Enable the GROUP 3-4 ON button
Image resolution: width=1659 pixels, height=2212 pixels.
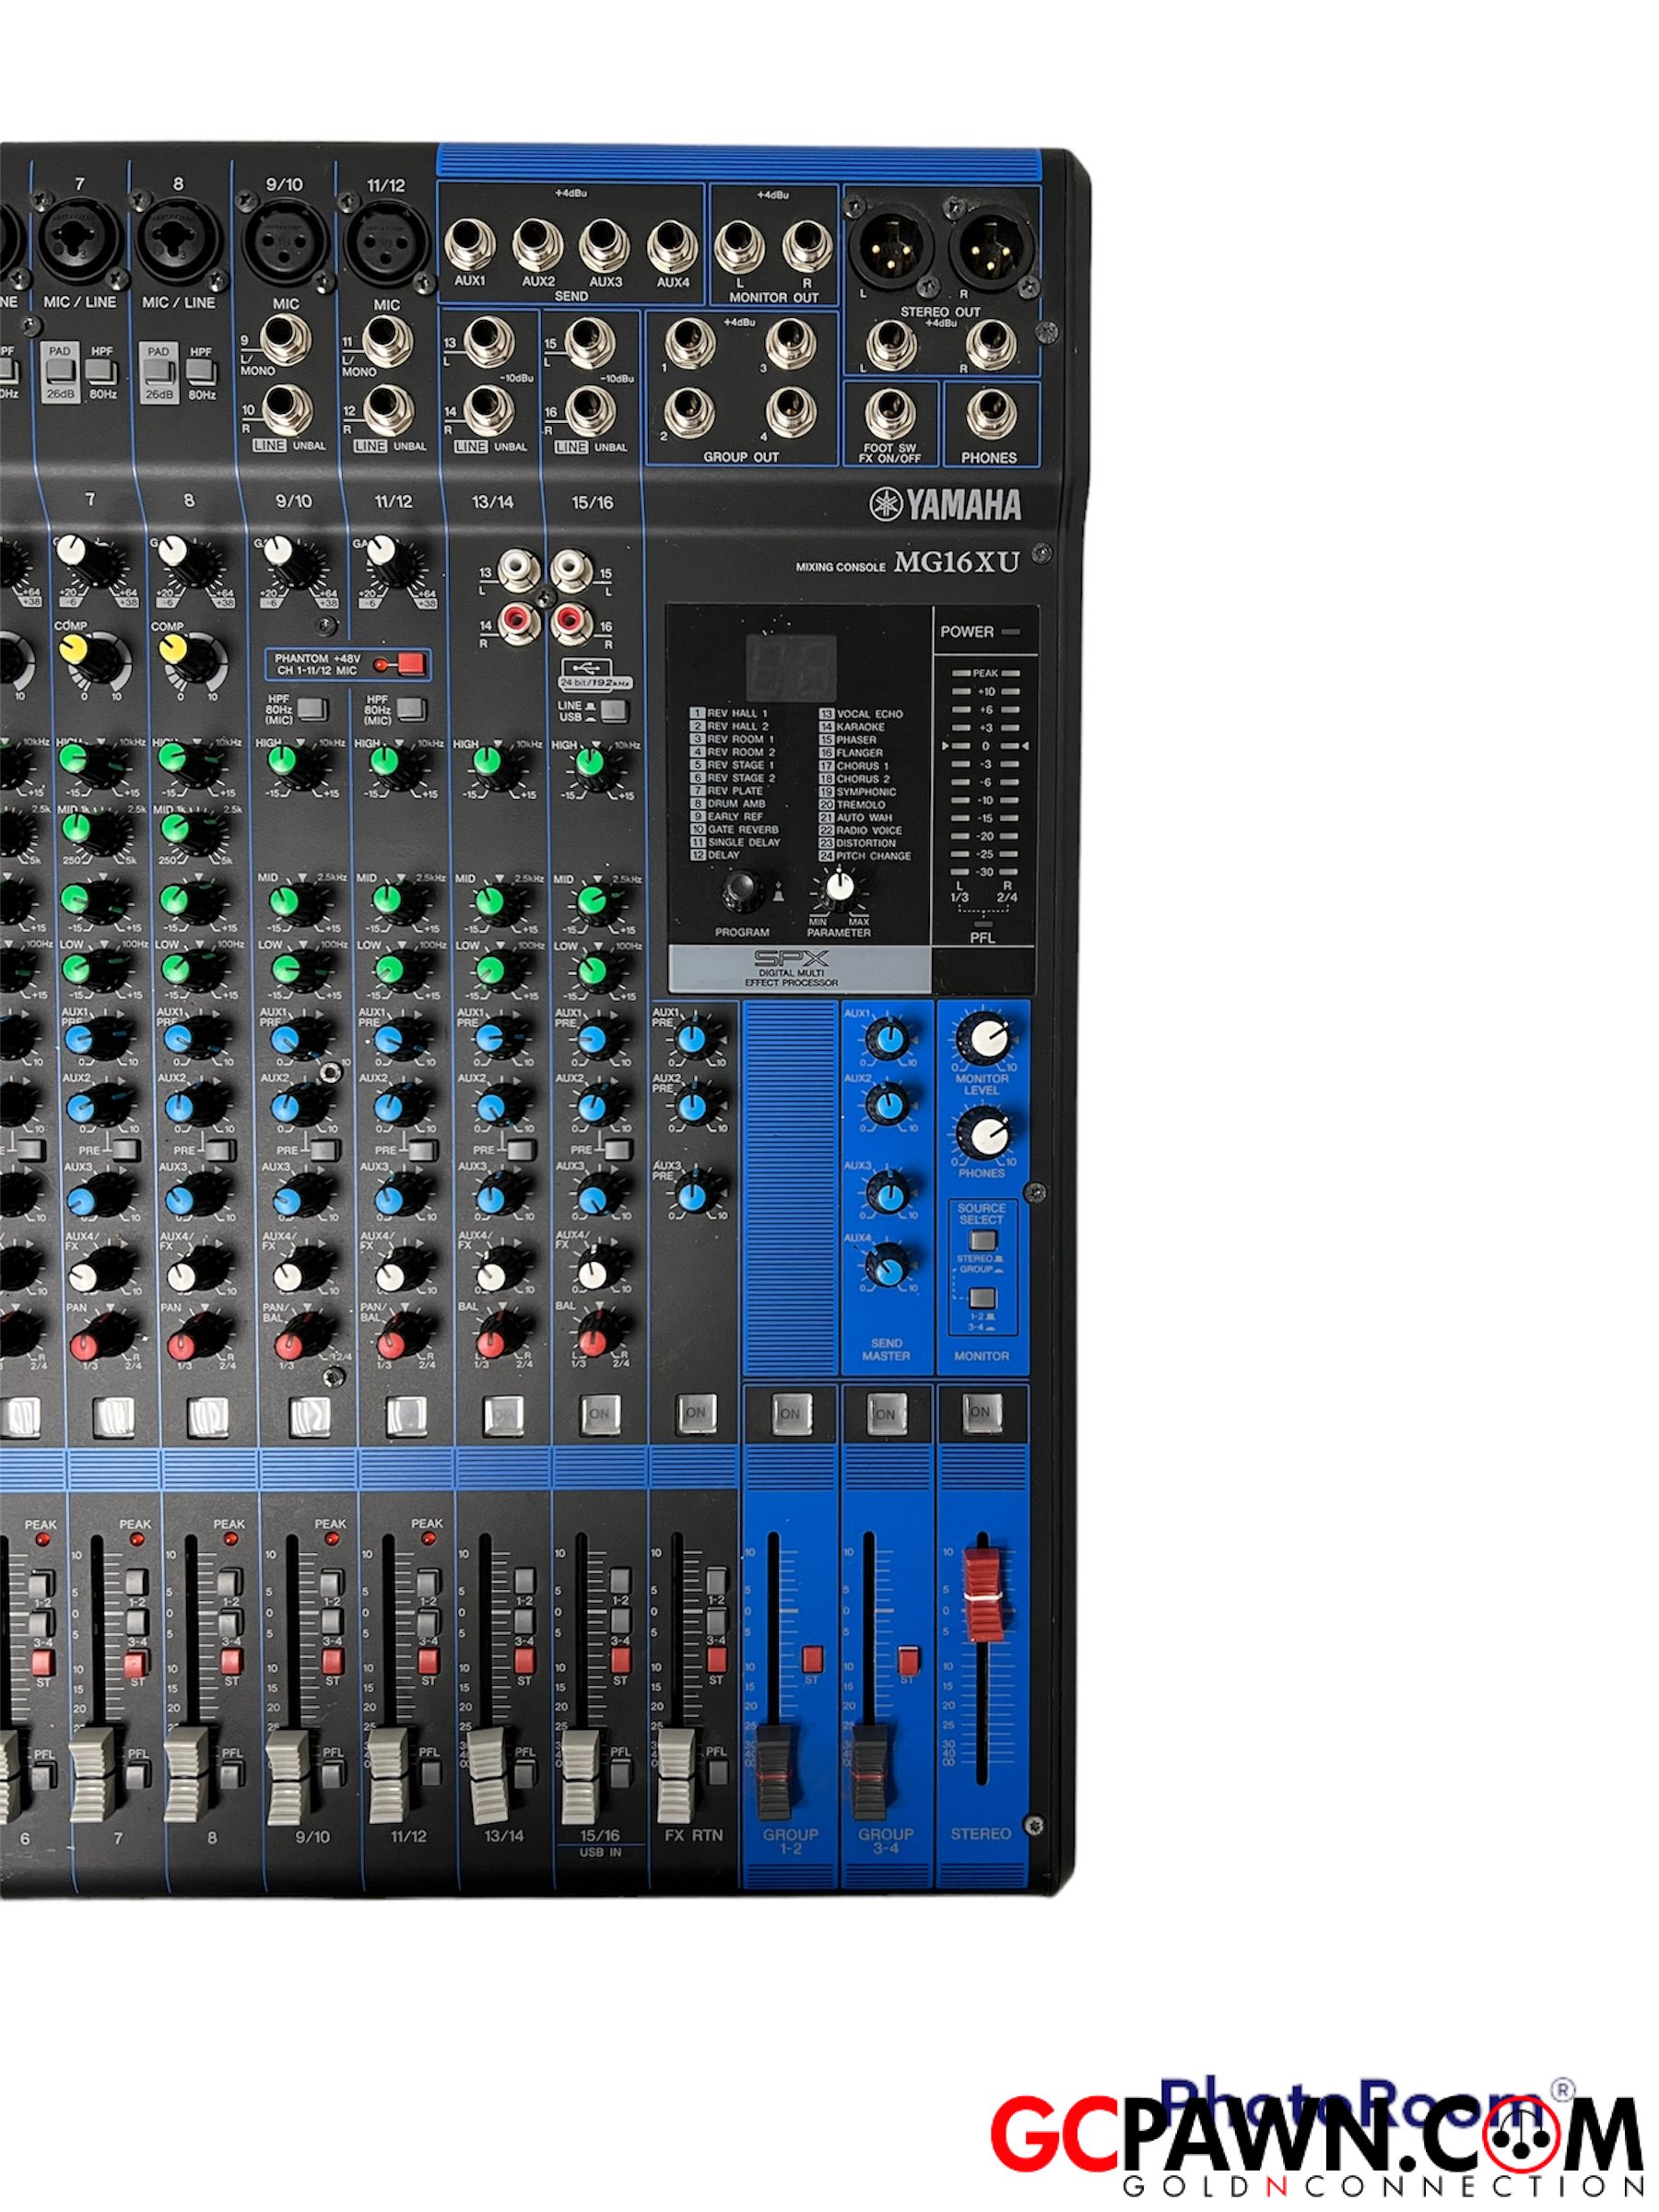tap(886, 1413)
